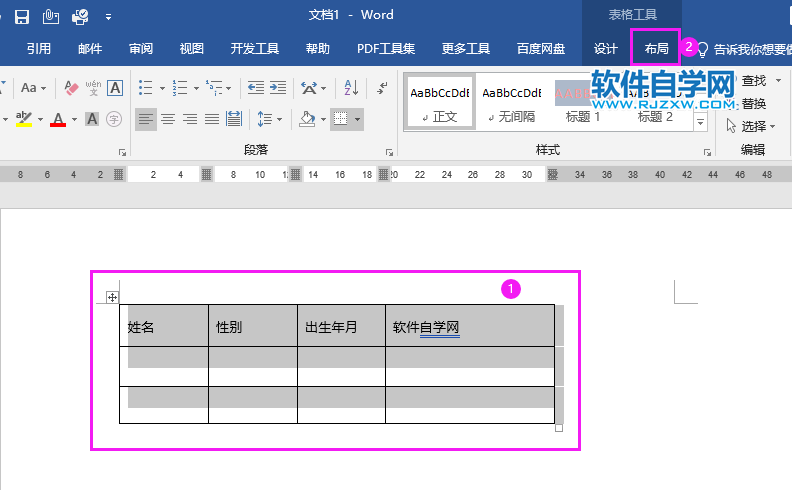Open the Customize Quick Access Toolbar arrow
792x490 pixels.
tap(108, 17)
